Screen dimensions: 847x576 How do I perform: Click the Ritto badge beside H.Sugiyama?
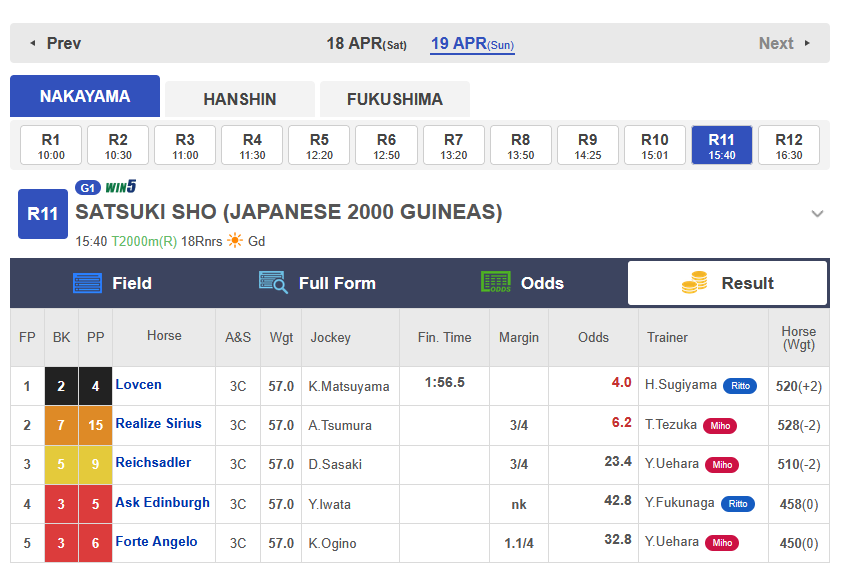pos(740,386)
